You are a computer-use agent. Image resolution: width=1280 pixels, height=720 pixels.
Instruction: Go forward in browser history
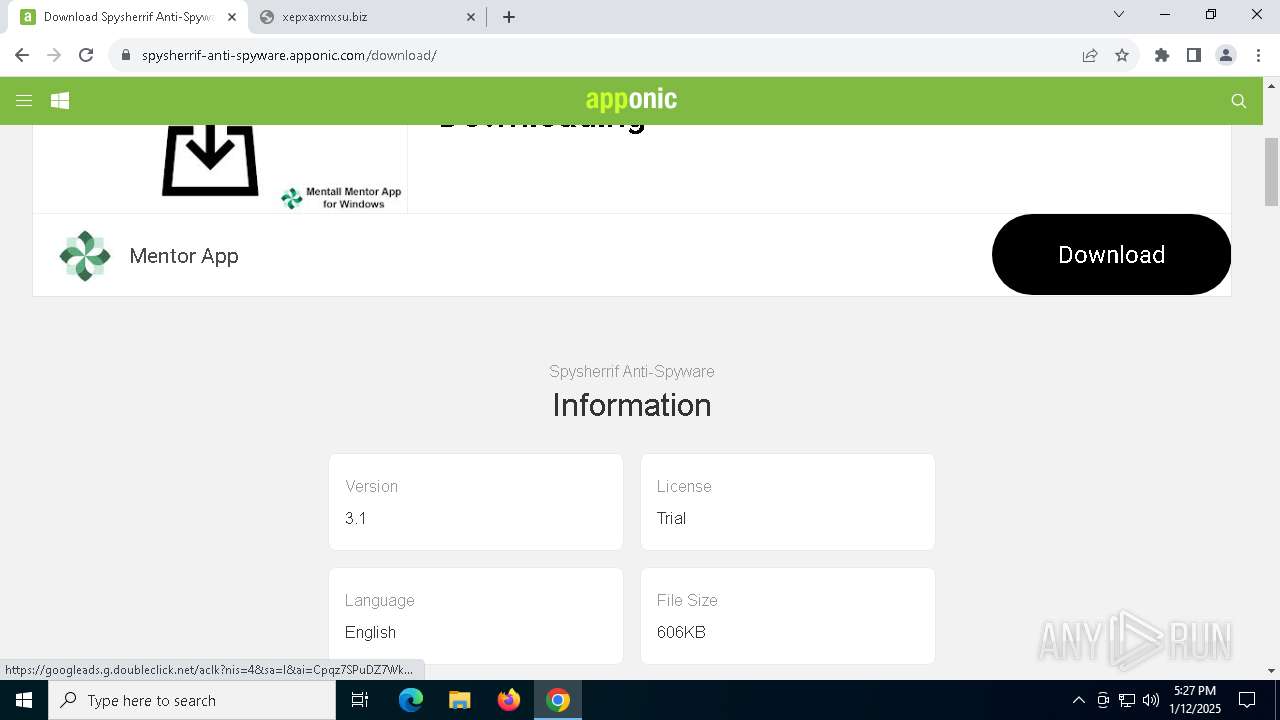point(54,55)
